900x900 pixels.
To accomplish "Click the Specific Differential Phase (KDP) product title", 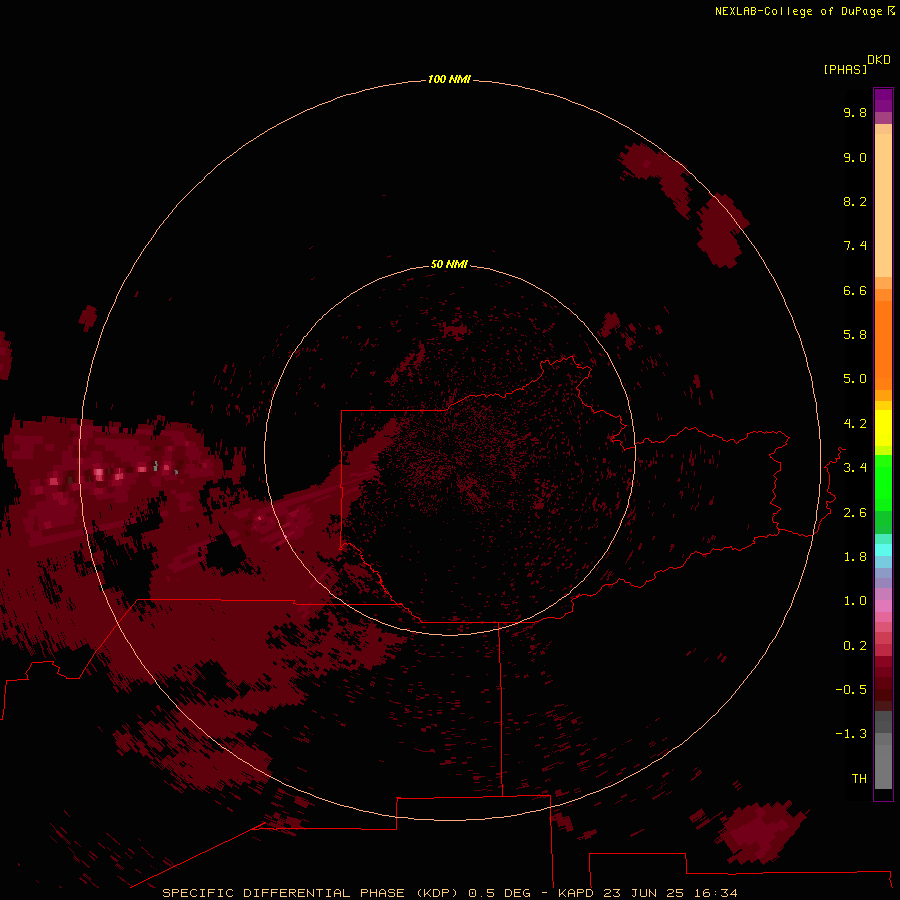I will click(310, 893).
